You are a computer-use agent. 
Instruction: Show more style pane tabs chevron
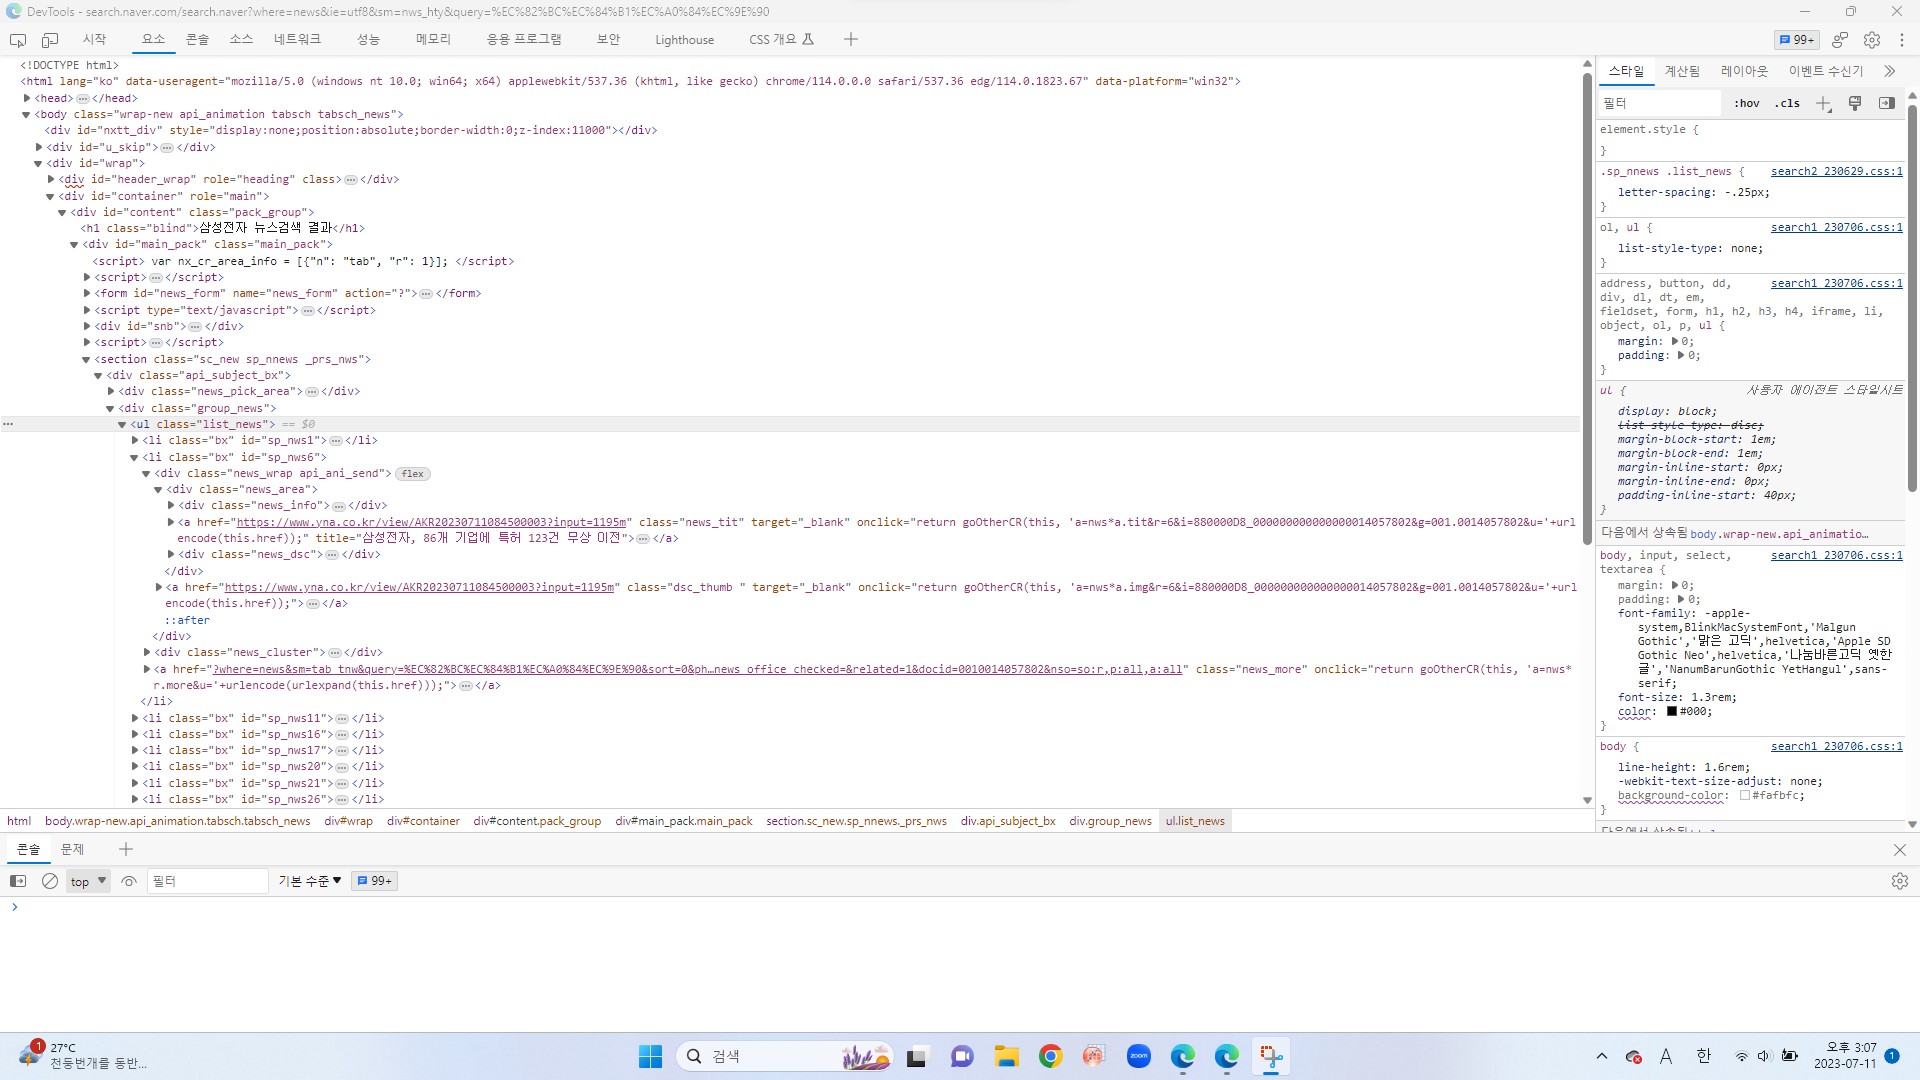click(1889, 72)
